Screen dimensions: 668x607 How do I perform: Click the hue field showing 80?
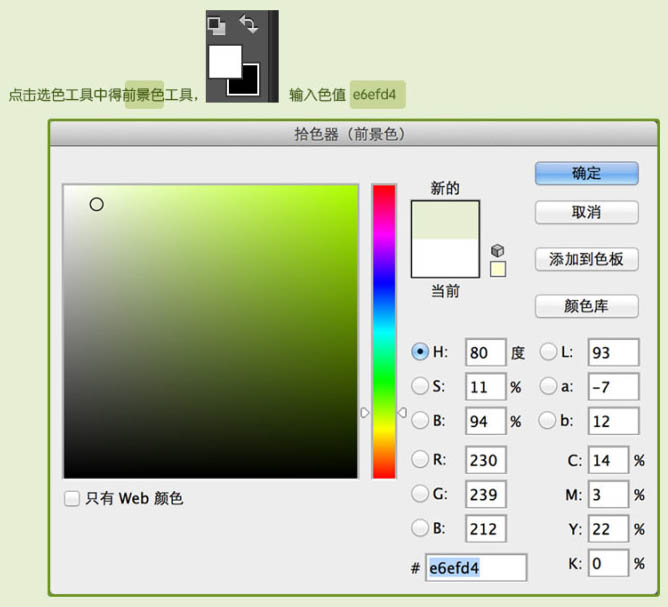[x=486, y=352]
